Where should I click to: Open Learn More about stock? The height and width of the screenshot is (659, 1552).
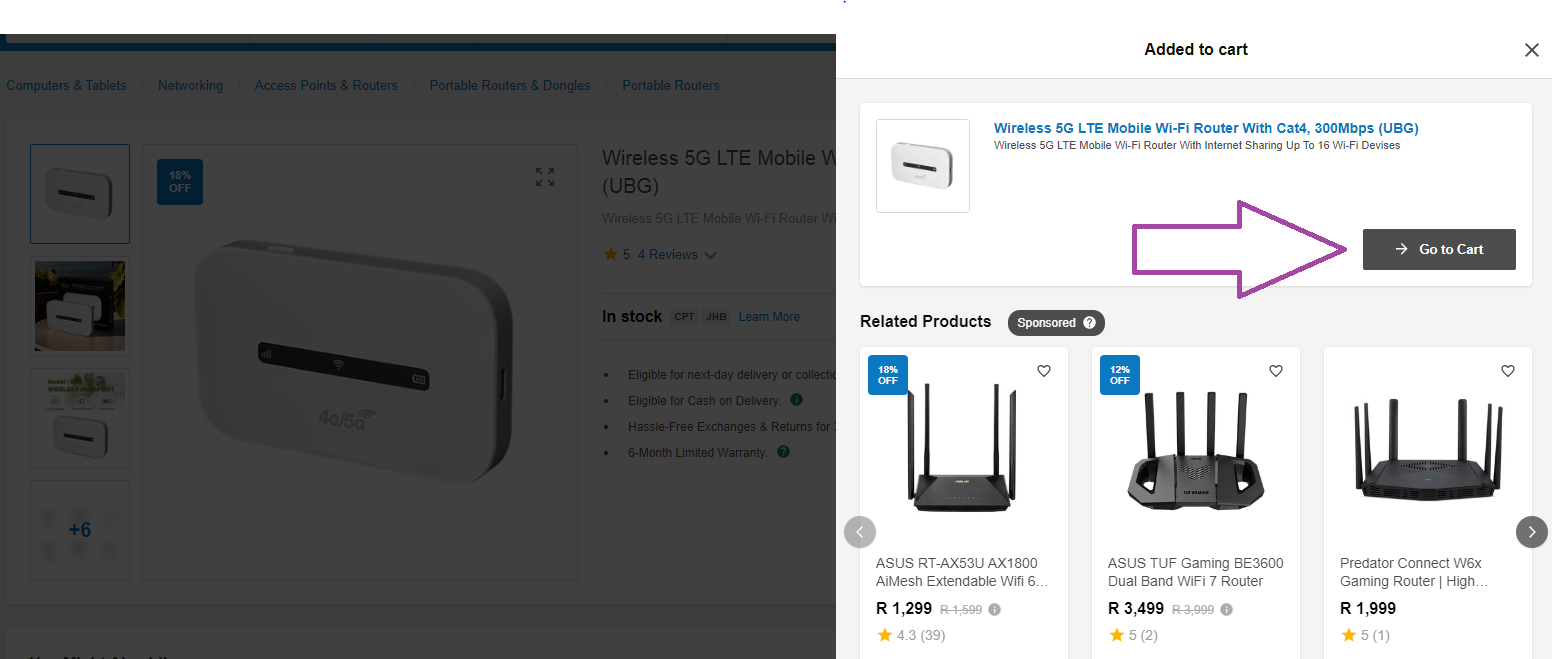(x=769, y=317)
